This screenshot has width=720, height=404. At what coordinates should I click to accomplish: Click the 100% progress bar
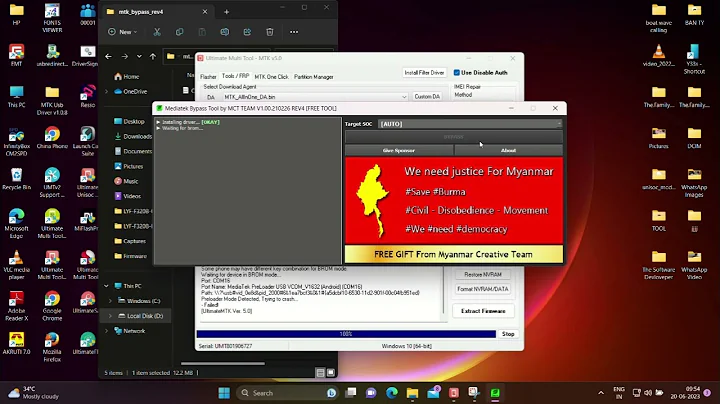pyautogui.click(x=346, y=334)
